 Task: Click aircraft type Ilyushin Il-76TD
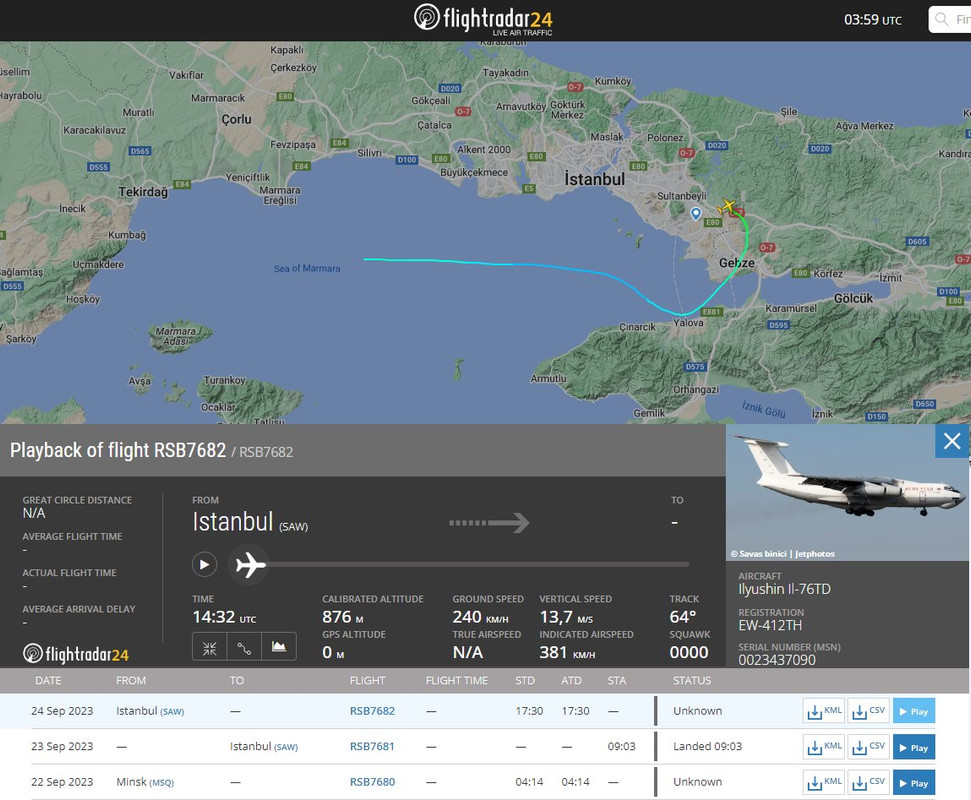tap(784, 589)
